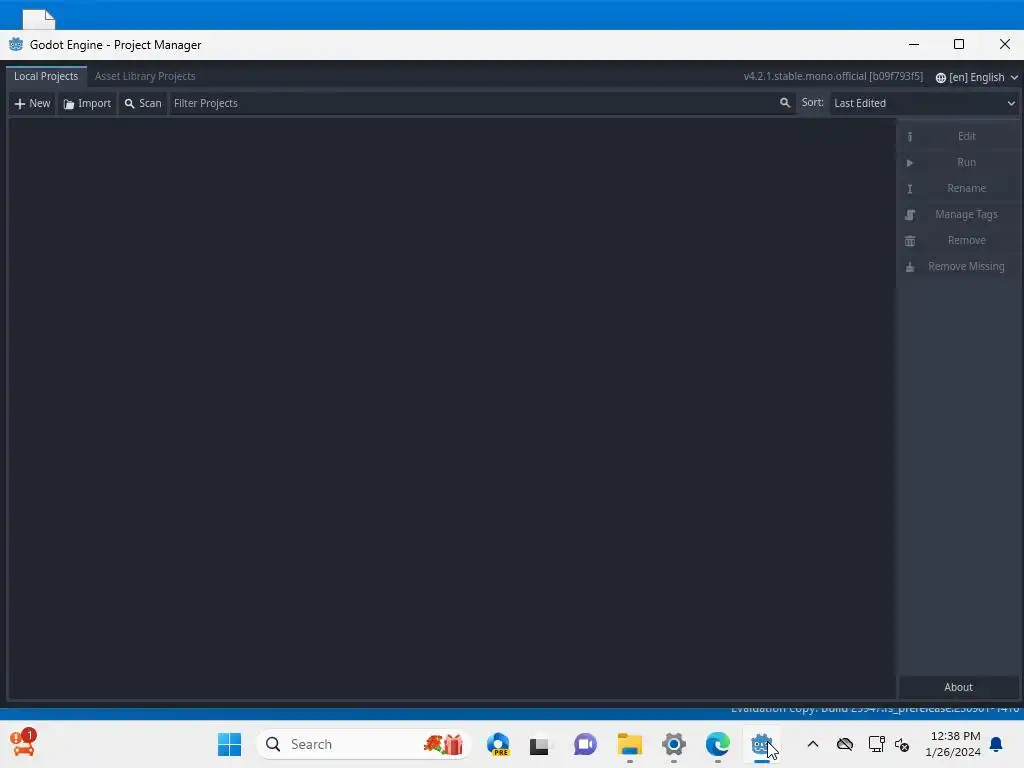This screenshot has width=1024, height=768.
Task: Click the Run project button
Action: pos(958,163)
